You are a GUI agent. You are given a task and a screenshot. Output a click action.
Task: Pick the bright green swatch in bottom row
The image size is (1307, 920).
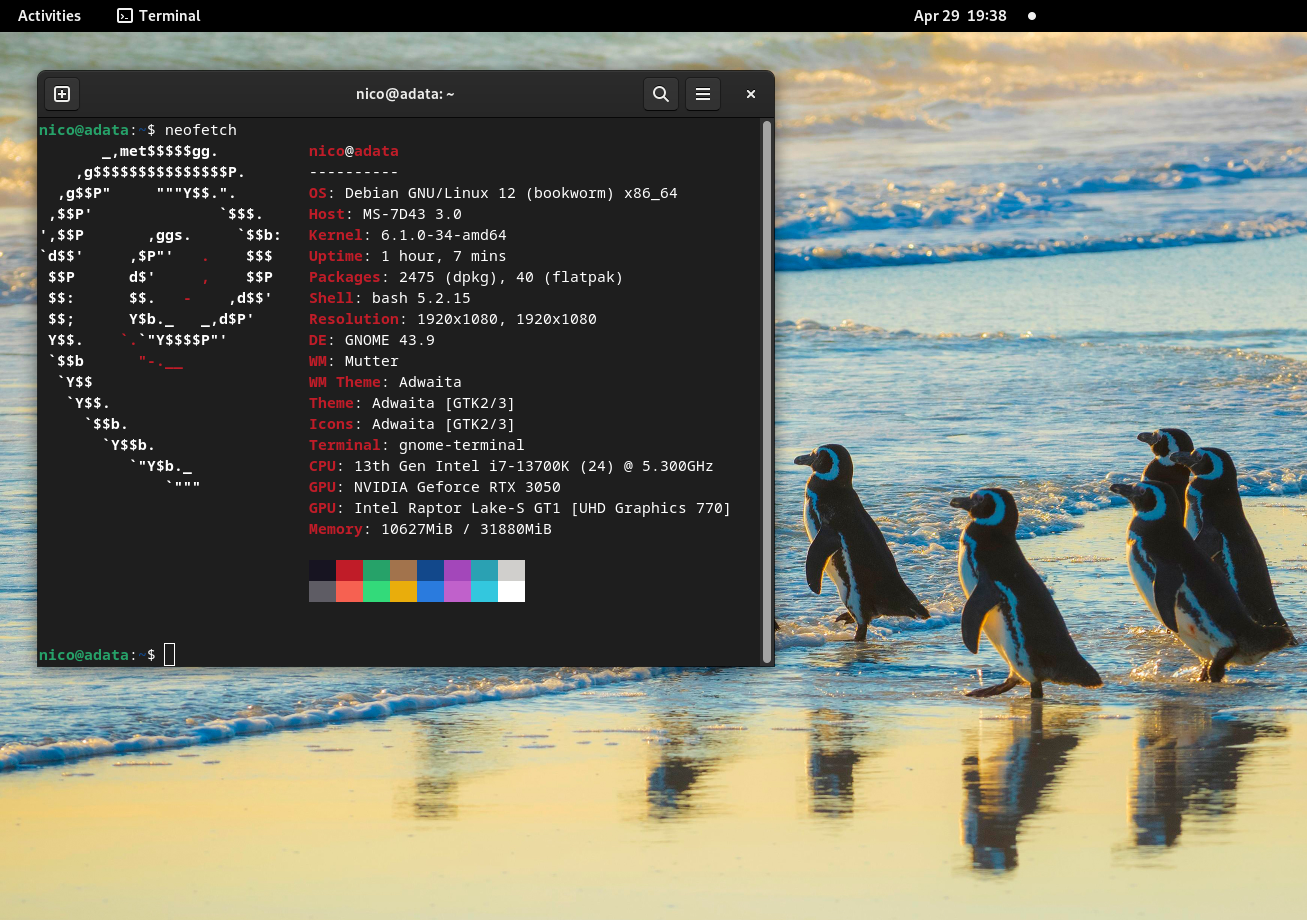pos(376,591)
